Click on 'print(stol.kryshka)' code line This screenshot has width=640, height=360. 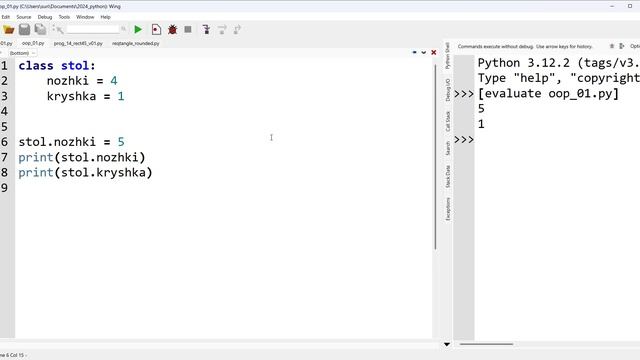[85, 173]
